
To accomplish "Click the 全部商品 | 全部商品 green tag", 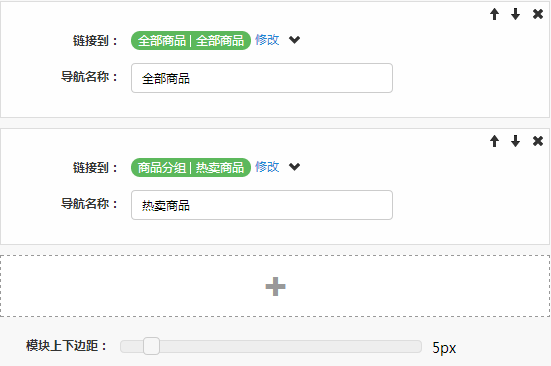I will click(x=191, y=40).
